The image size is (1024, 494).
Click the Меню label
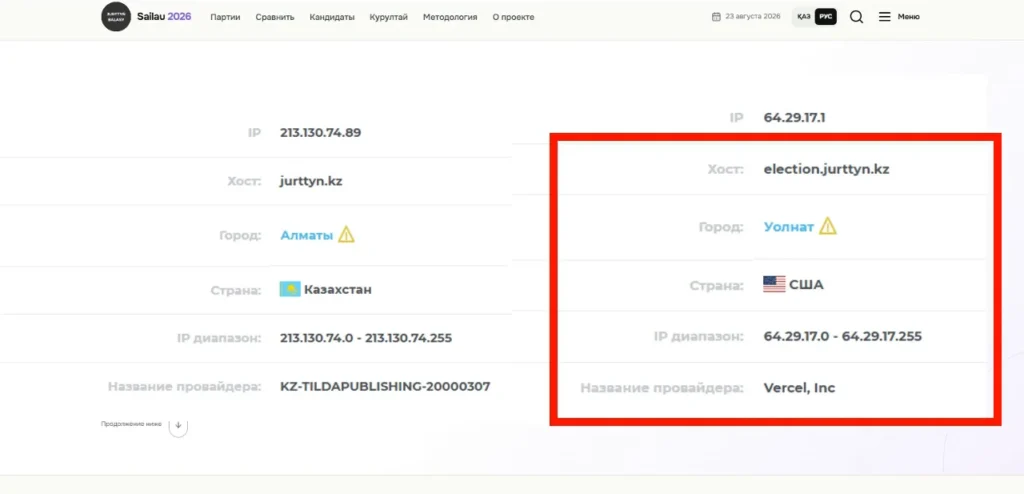(908, 17)
